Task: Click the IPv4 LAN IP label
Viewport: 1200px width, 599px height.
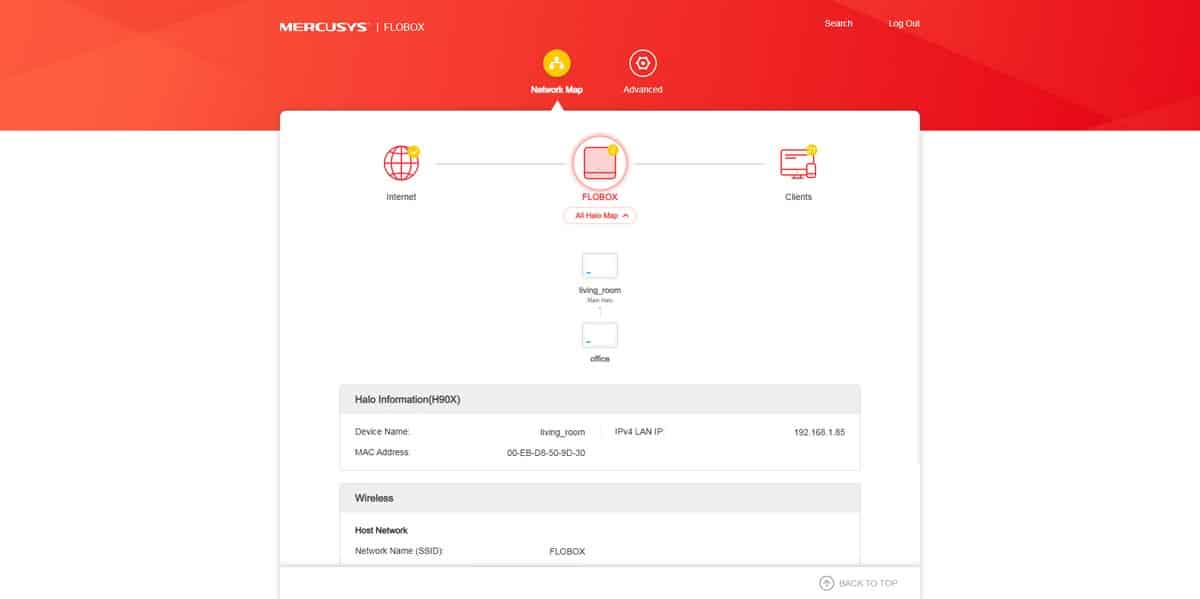Action: (x=639, y=432)
